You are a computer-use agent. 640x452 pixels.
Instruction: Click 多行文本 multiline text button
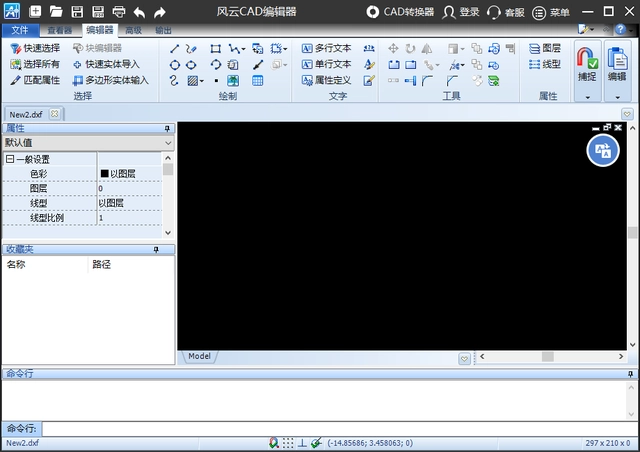click(x=327, y=49)
